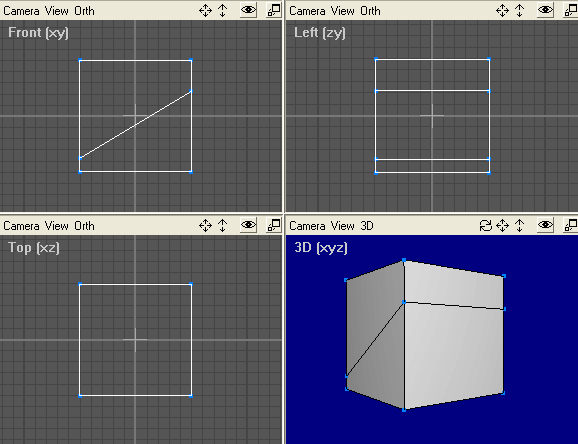Toggle eye icon in Front viewport header

248,10
